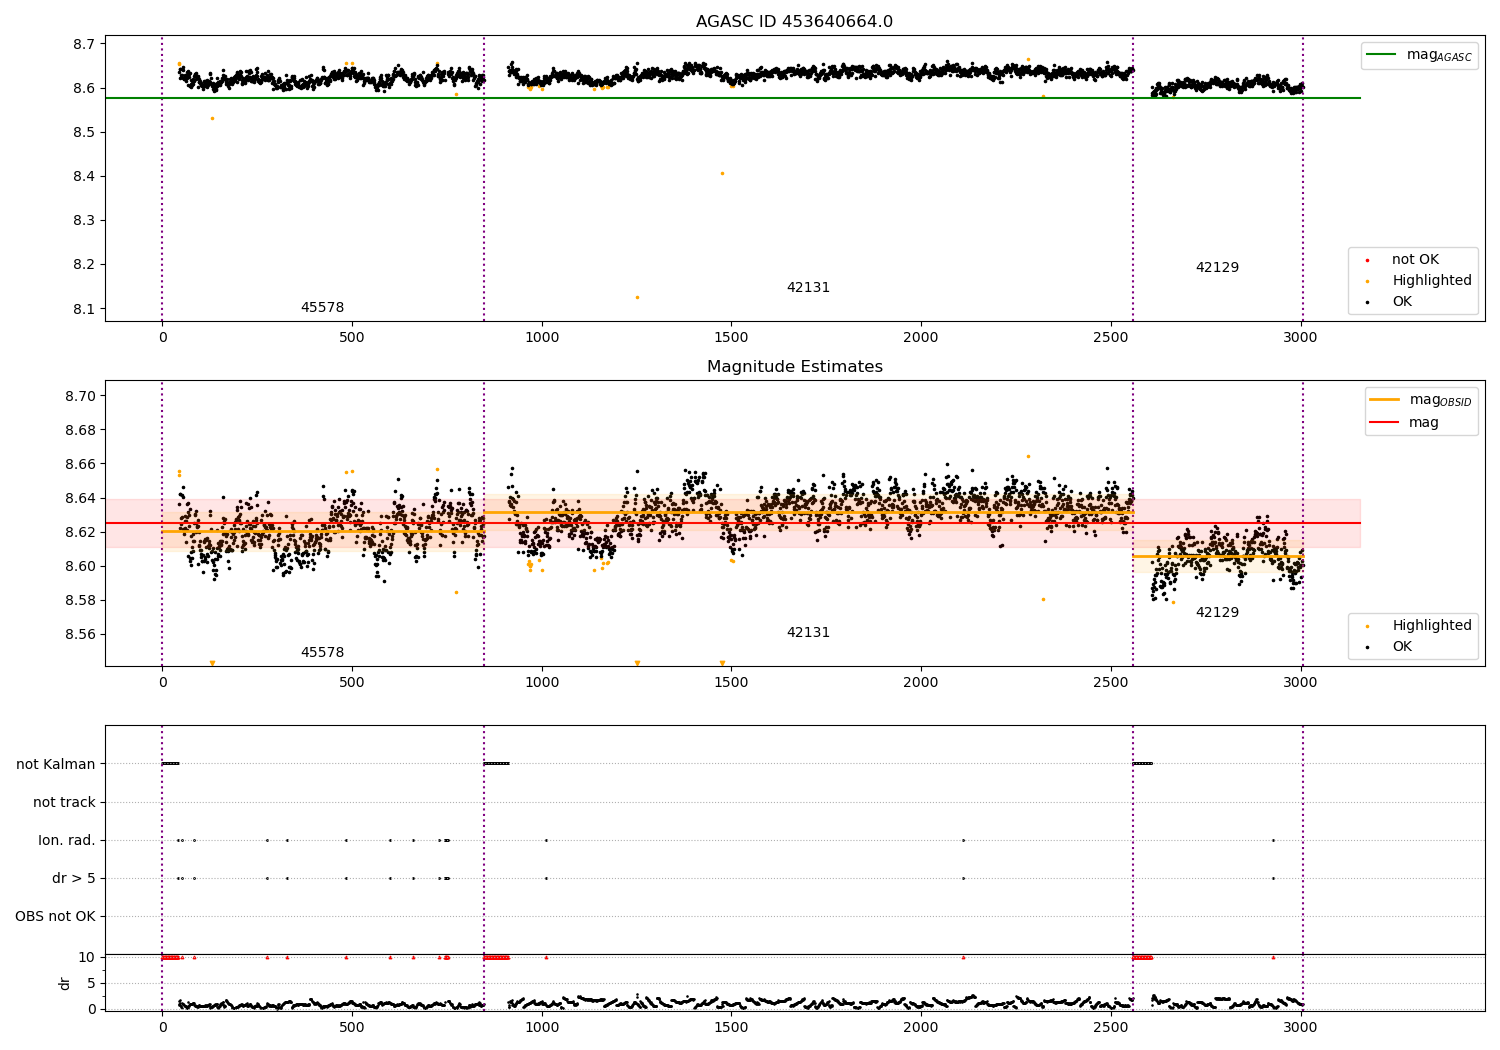
Task: Click the 'dr' y-axis label in bottom plot
Action: click(x=65, y=983)
